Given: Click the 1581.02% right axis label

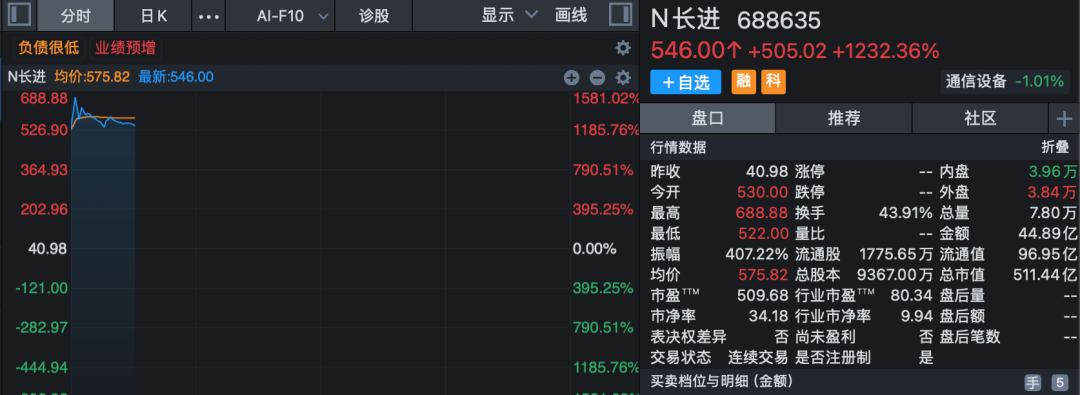Looking at the screenshot, I should click(x=606, y=99).
